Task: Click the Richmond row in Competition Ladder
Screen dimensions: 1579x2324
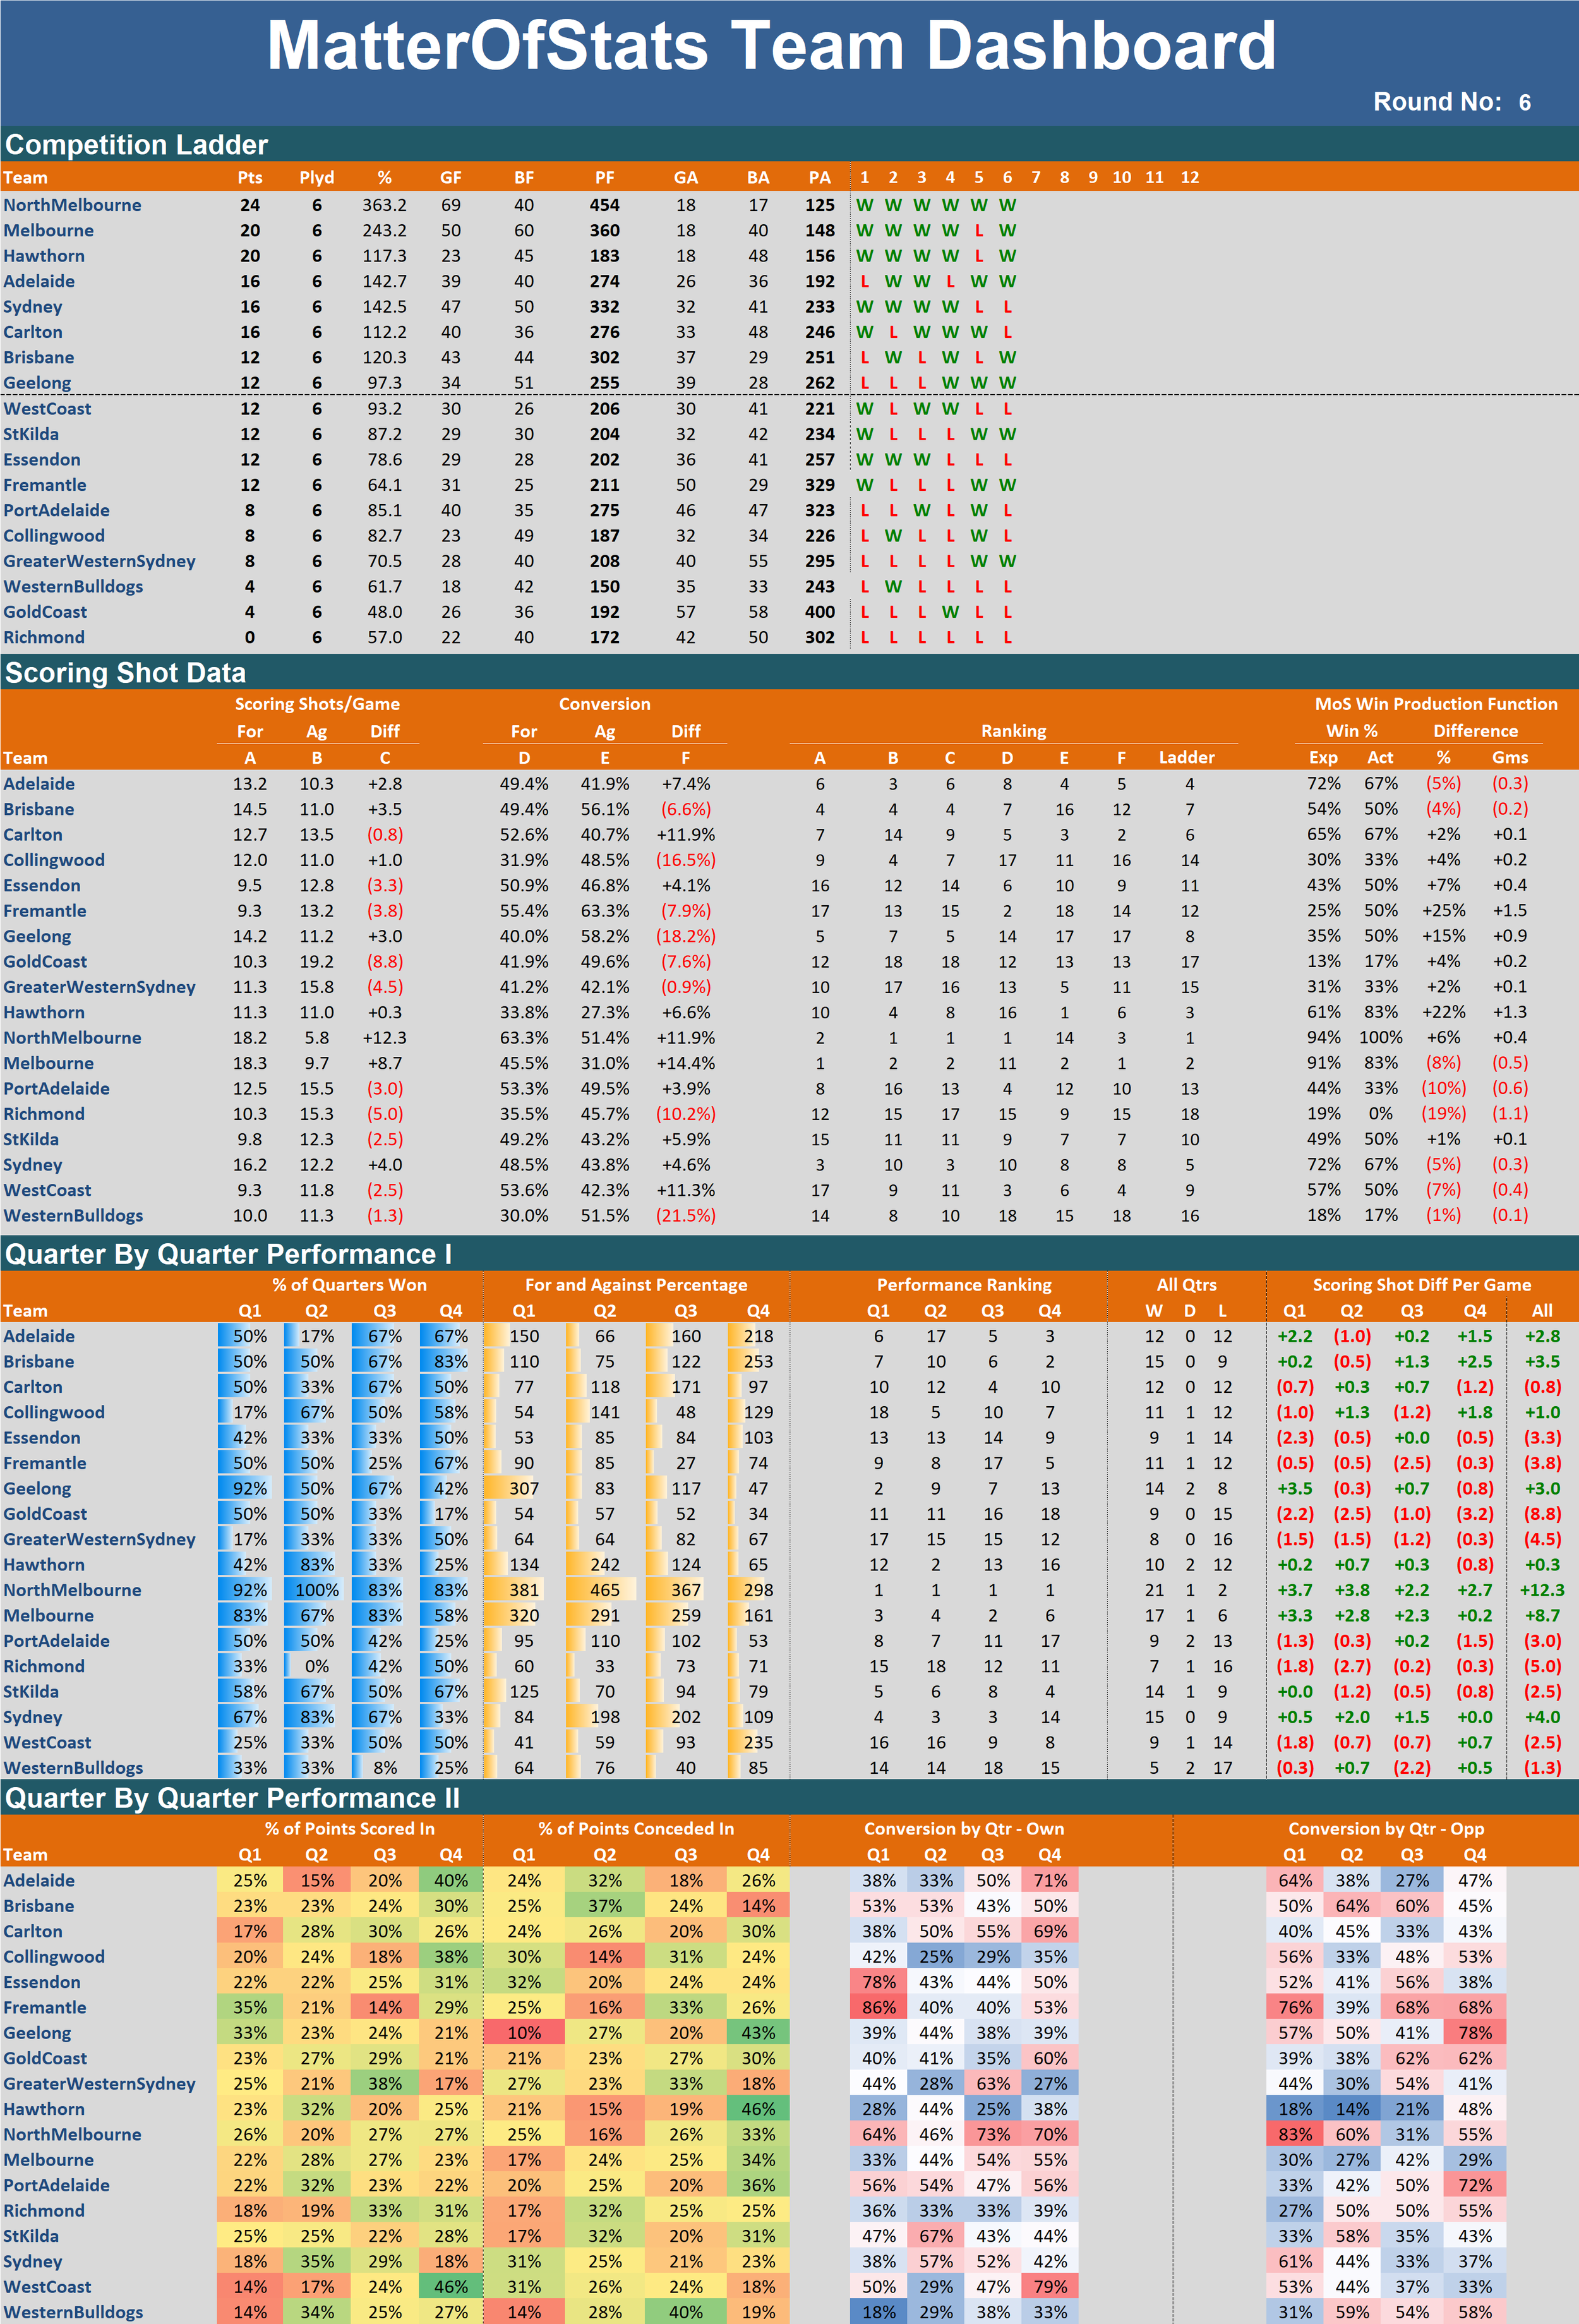Action: pyautogui.click(x=44, y=637)
